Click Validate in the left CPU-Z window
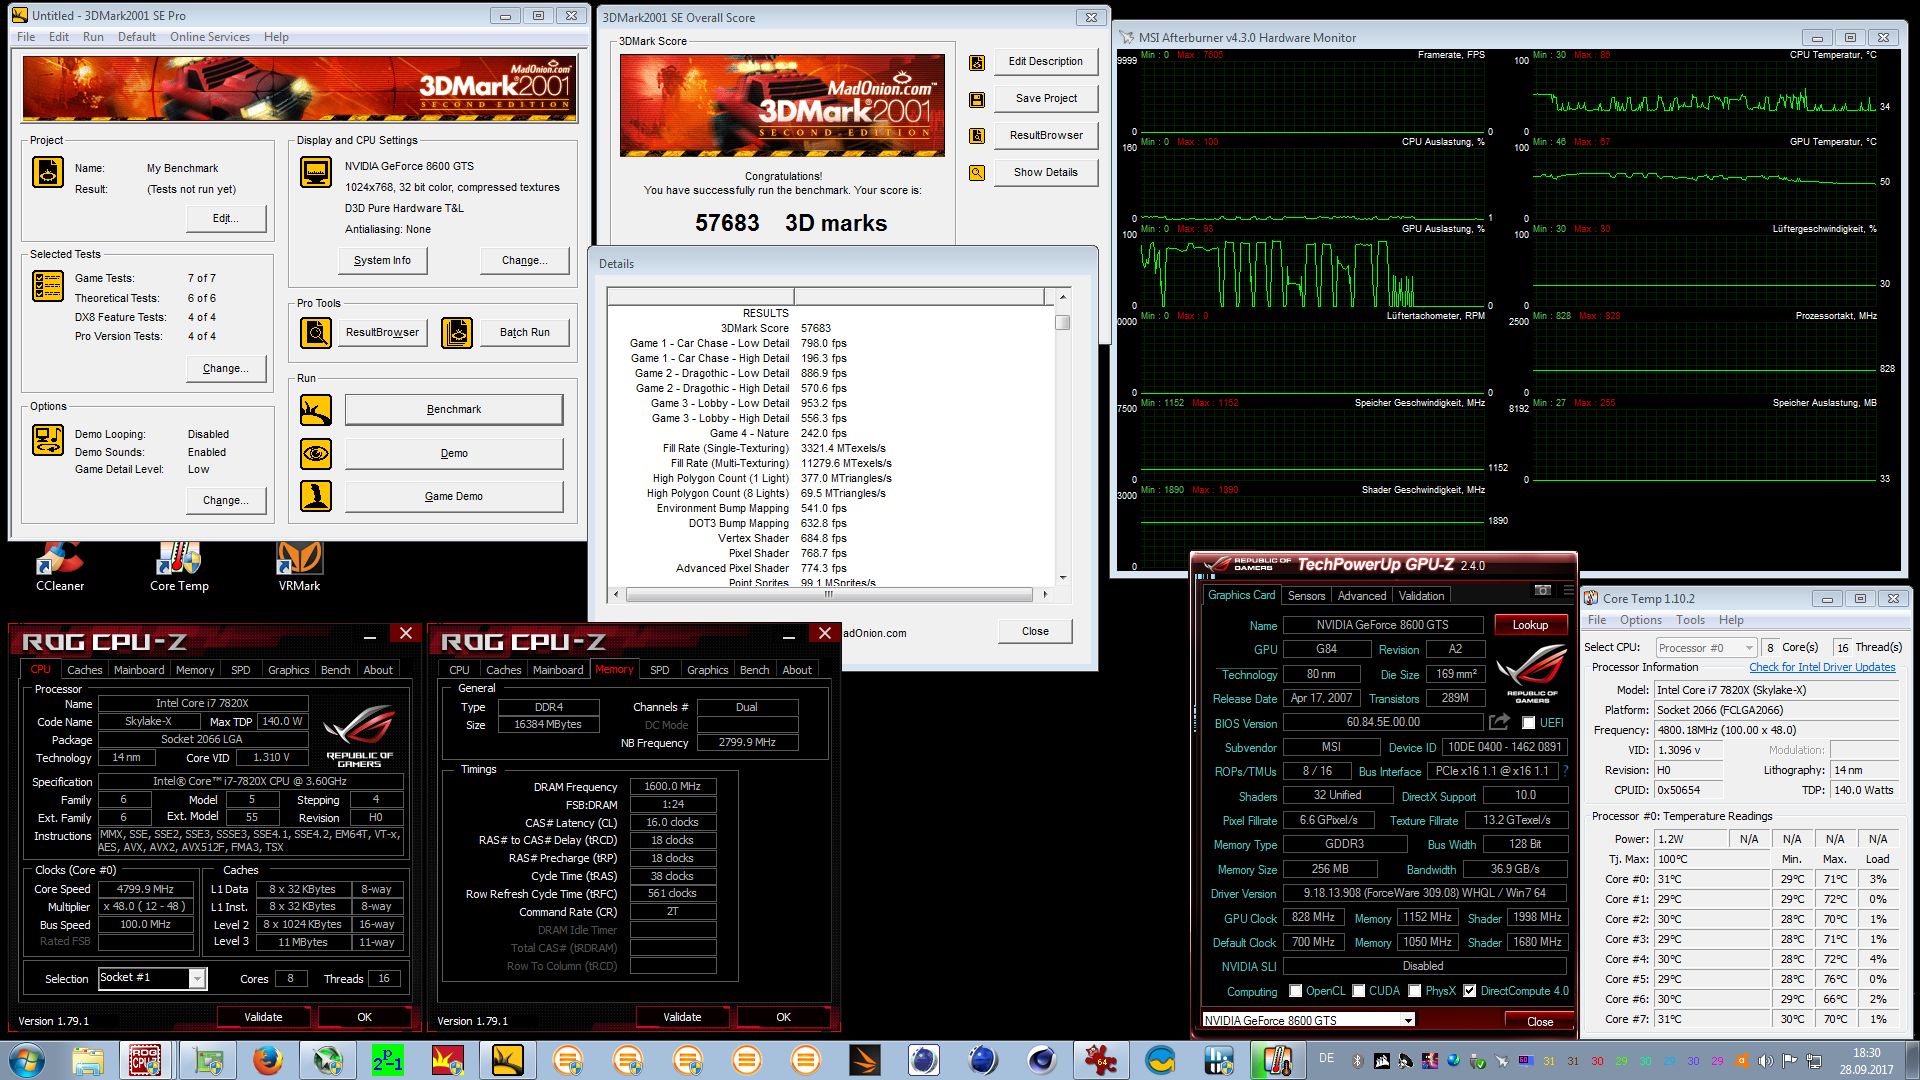The width and height of the screenshot is (1920, 1080). 263,1017
